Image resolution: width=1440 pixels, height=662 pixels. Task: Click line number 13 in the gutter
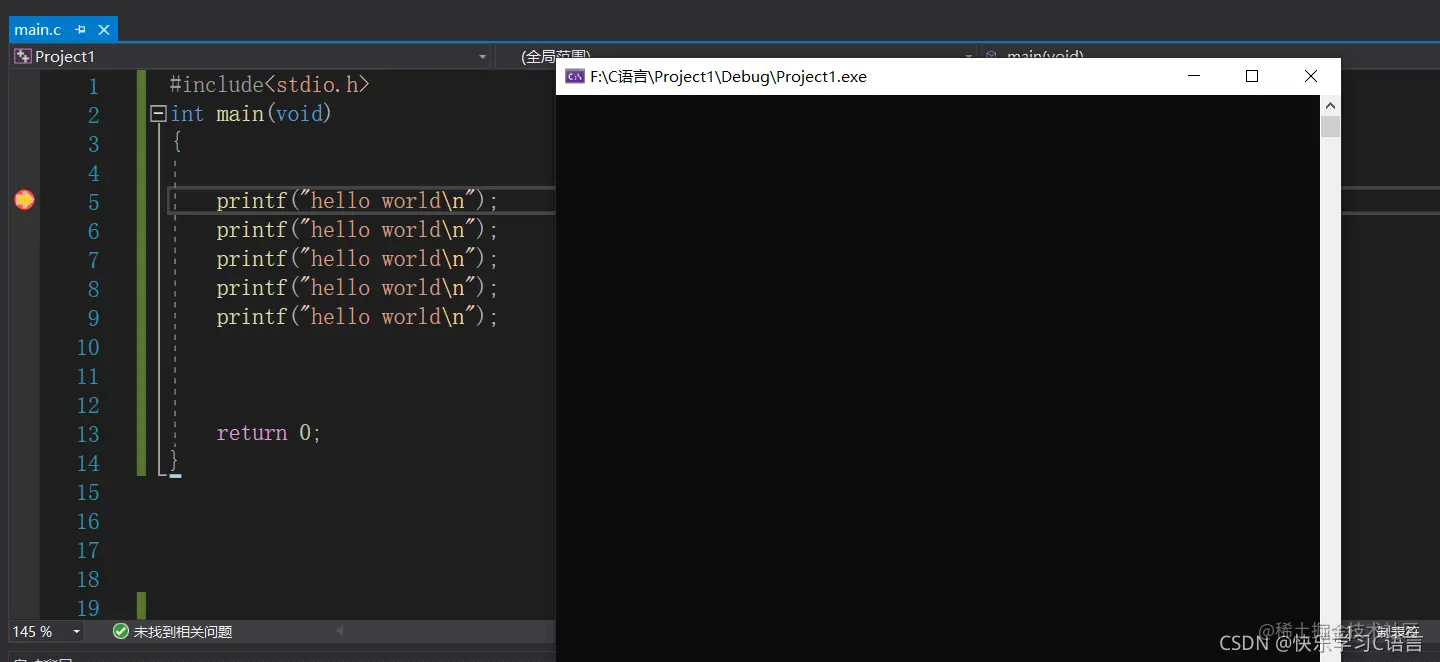[x=88, y=434]
